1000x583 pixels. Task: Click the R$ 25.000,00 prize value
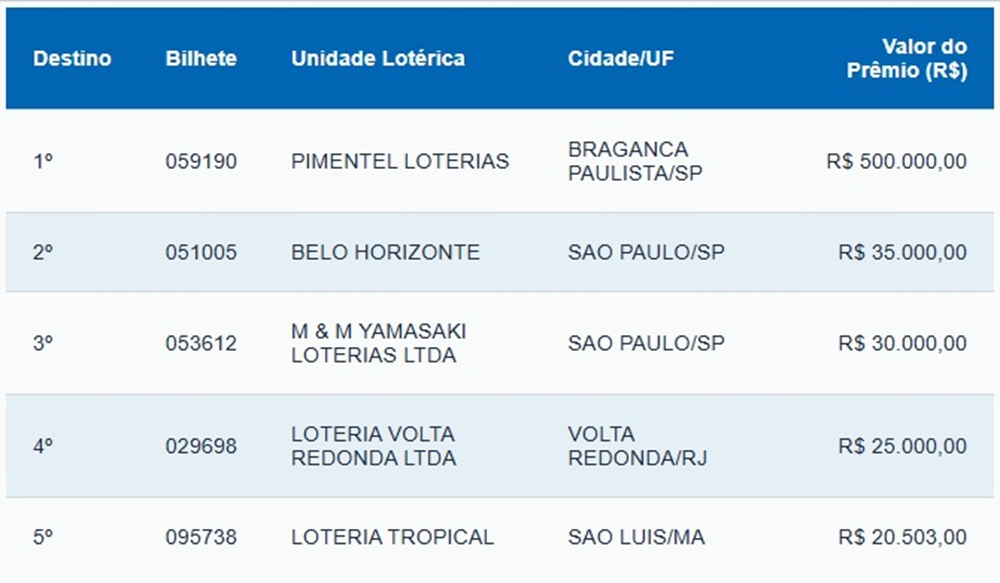(902, 446)
